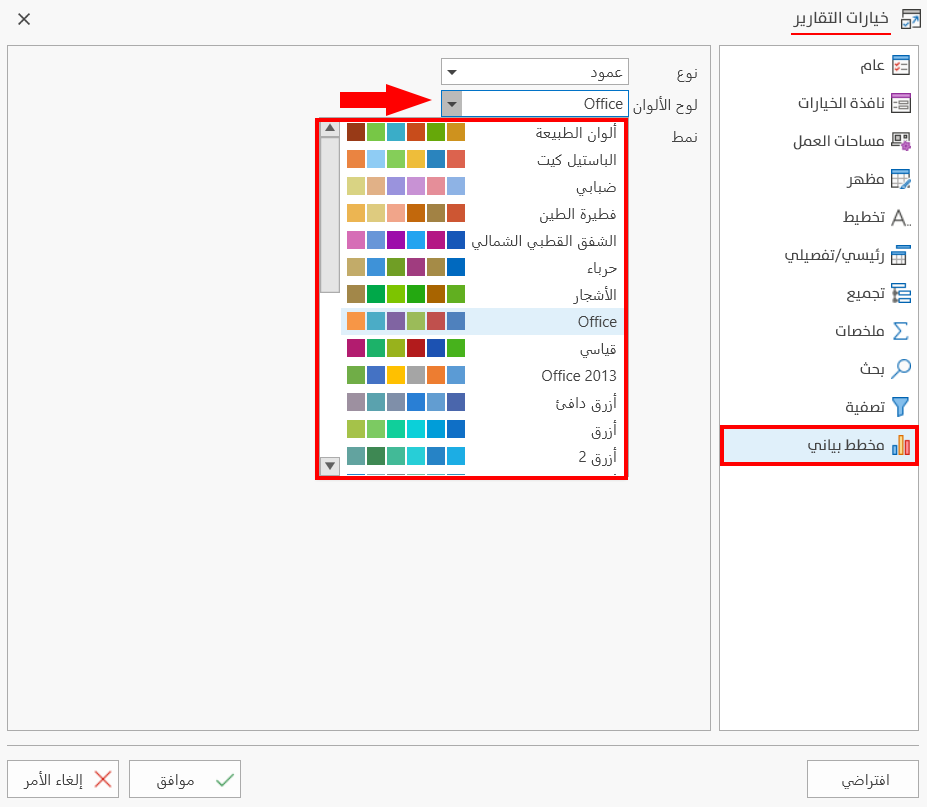Click the scrollbar up arrow in color list
Viewport: 927px width, 807px height.
[x=330, y=130]
